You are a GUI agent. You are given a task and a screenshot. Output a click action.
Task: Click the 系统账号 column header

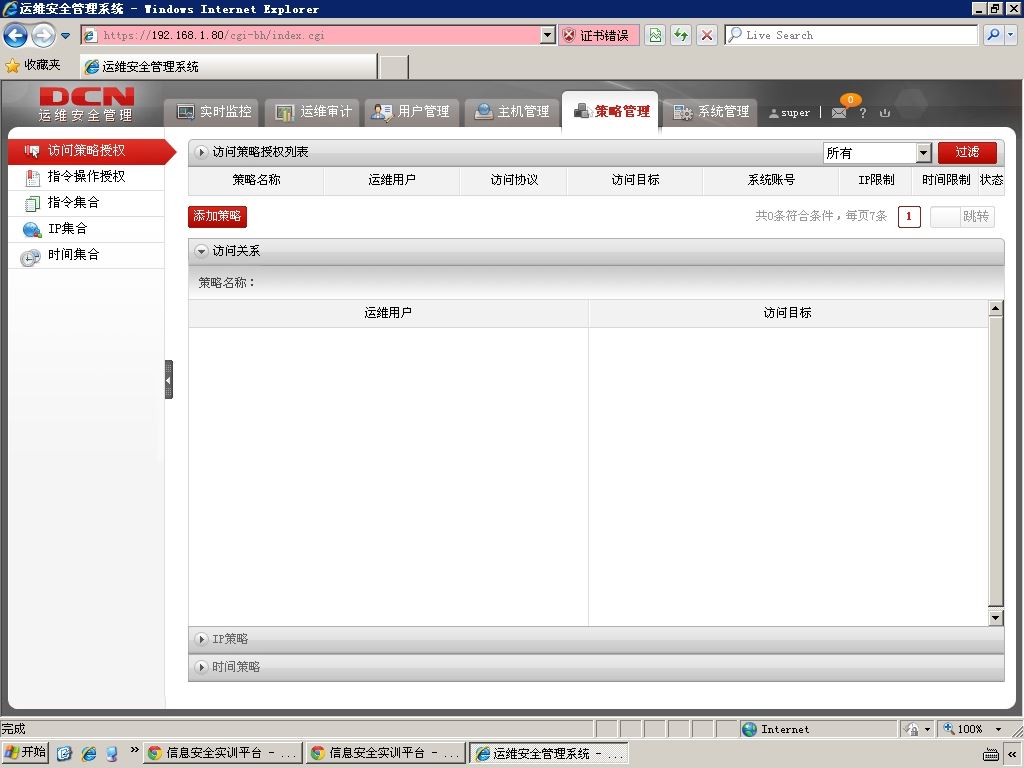(771, 180)
